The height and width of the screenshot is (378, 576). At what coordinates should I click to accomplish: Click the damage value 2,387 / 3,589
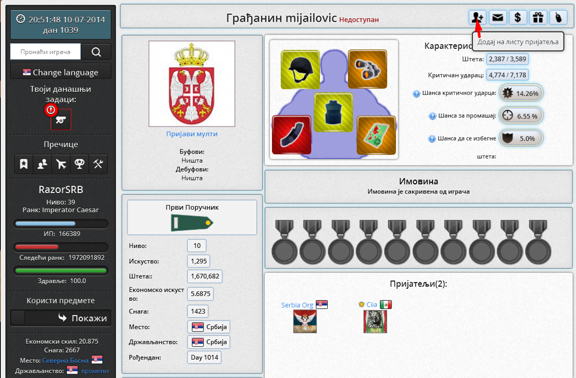coord(508,59)
